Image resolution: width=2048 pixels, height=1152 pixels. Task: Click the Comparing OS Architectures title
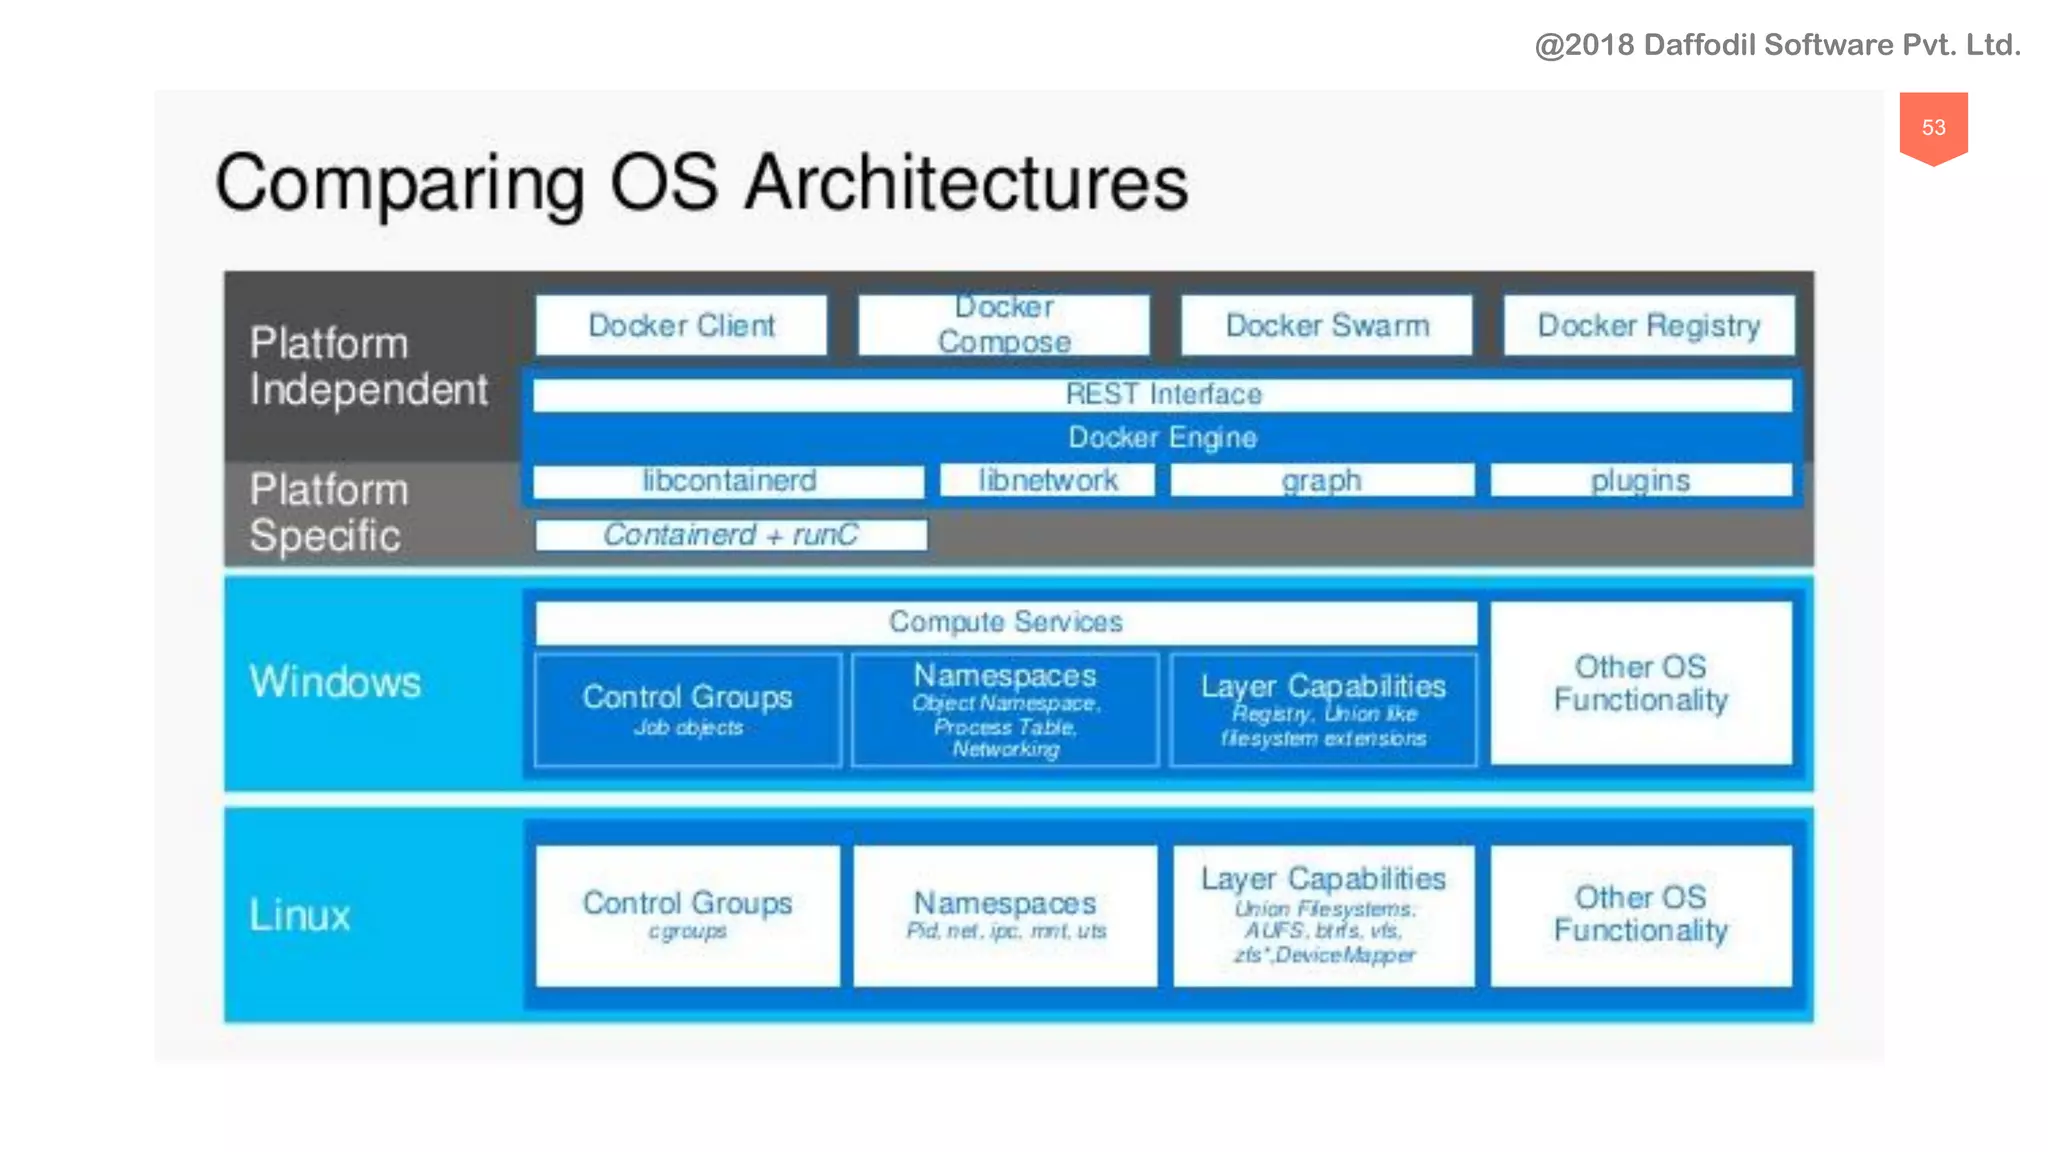point(701,183)
